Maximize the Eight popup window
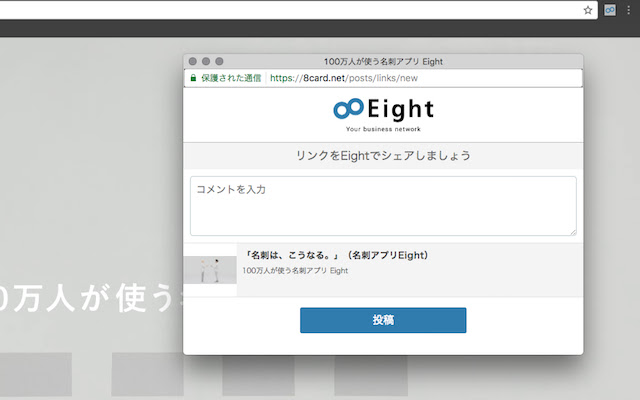 coord(219,61)
